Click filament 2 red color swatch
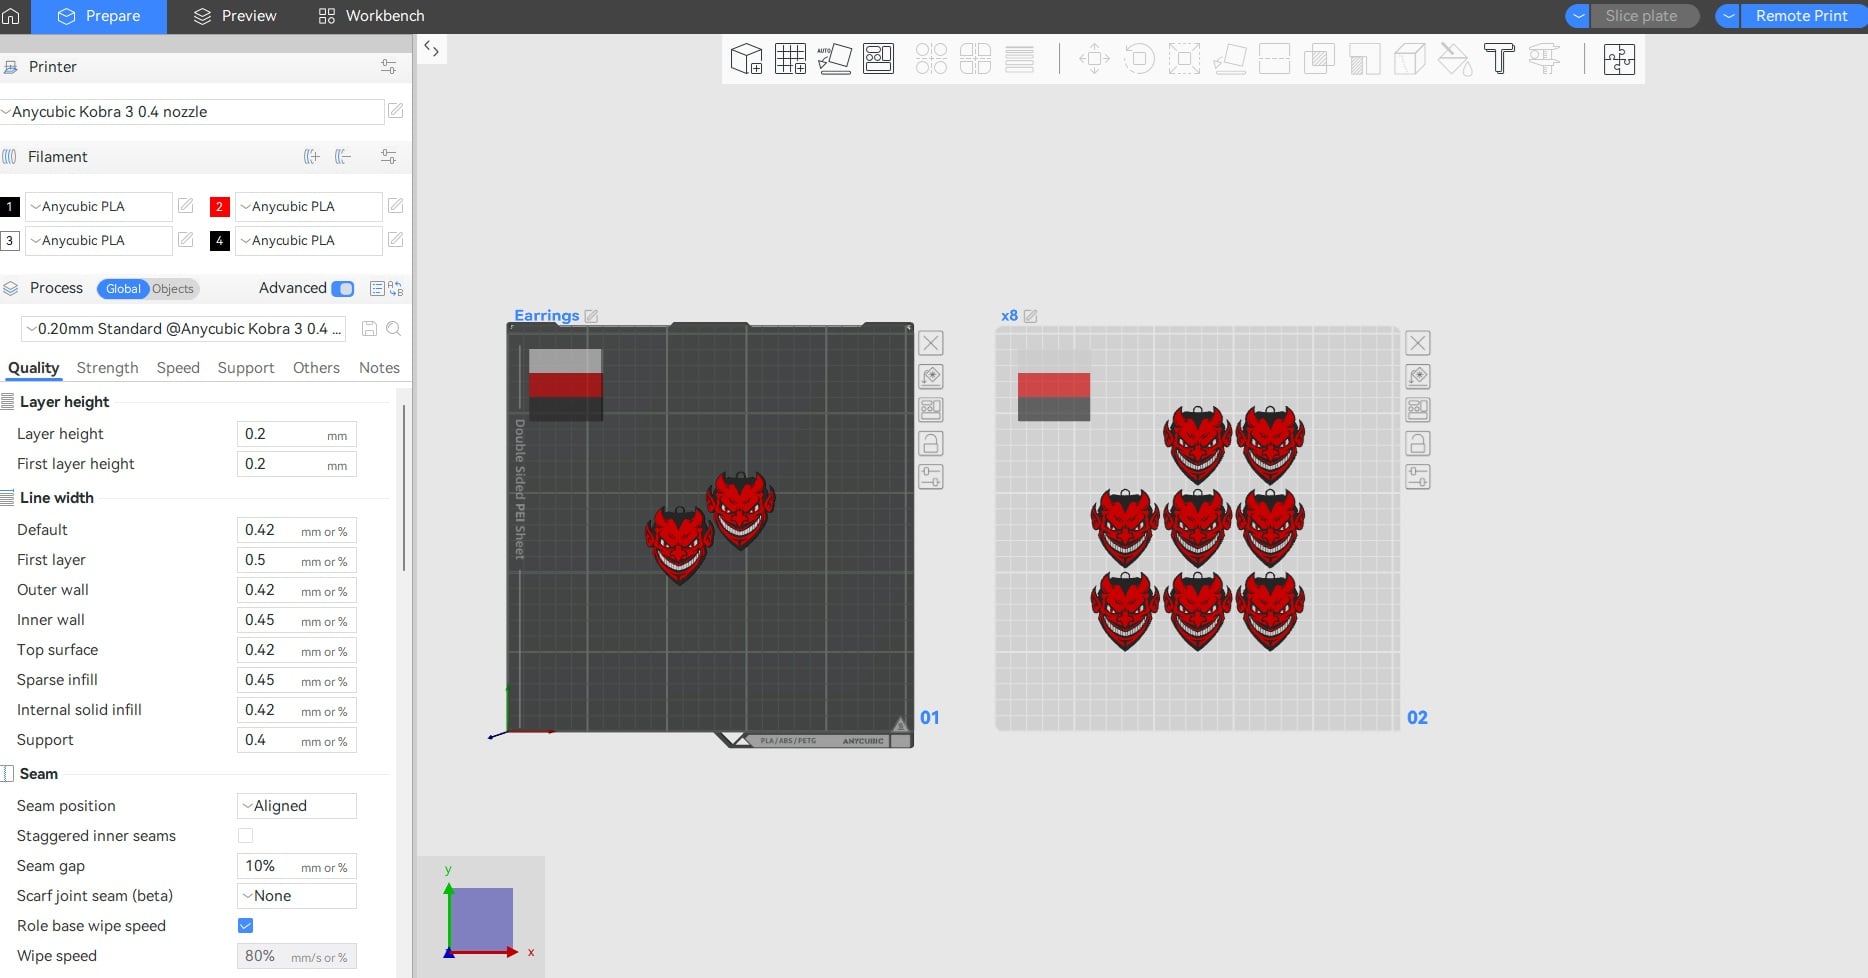 219,207
